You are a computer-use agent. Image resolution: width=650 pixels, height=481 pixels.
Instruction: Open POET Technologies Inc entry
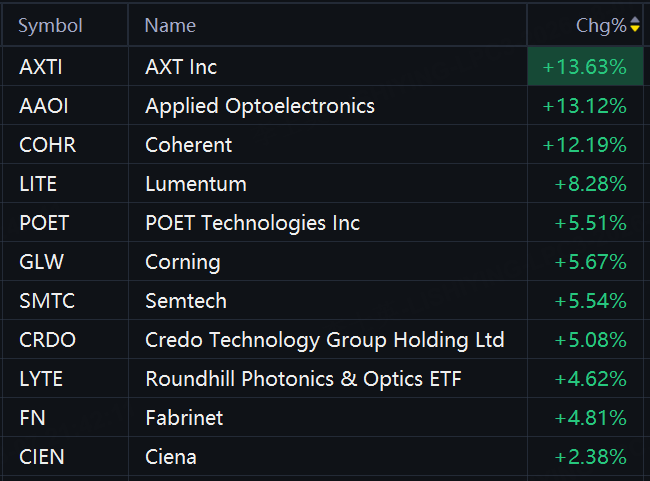pyautogui.click(x=252, y=223)
